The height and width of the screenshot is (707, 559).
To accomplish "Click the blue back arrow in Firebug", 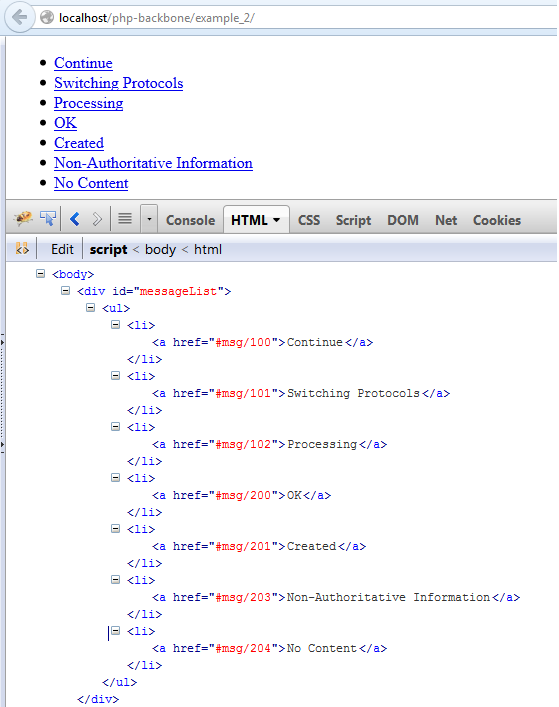I will coord(75,219).
